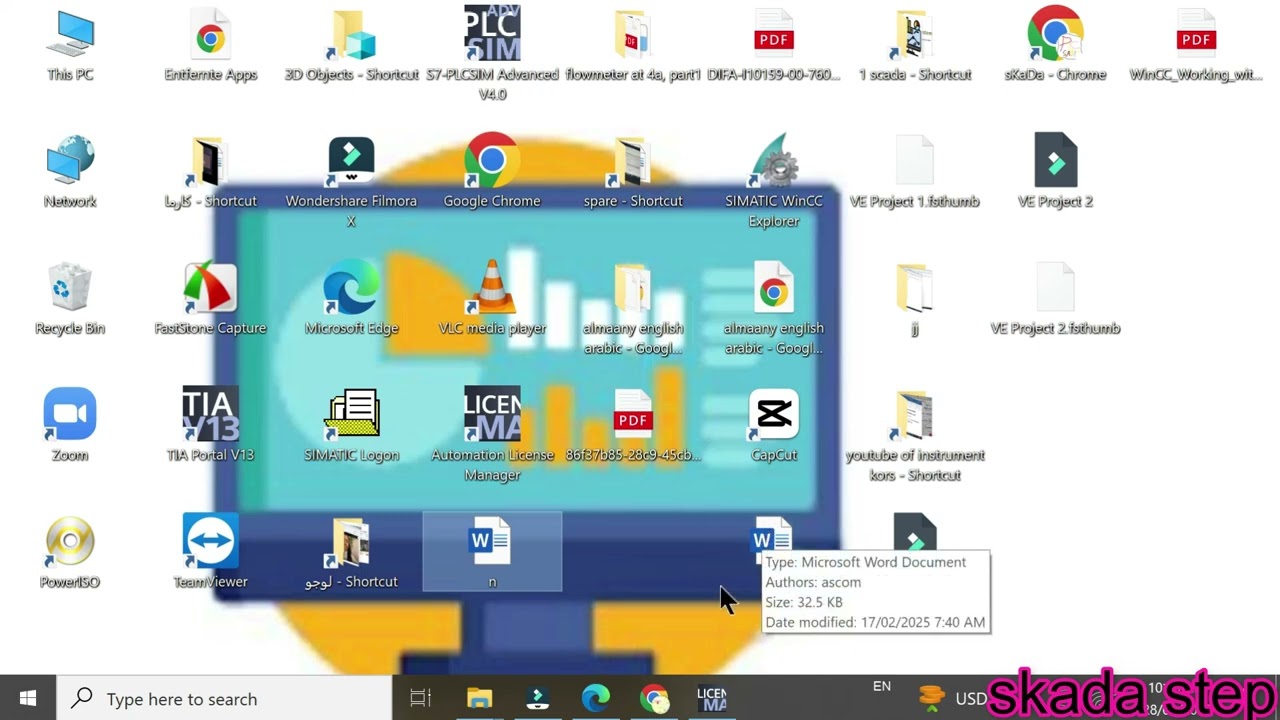Launch TeamViewer
Screen dimensions: 1280x720
[x=210, y=553]
